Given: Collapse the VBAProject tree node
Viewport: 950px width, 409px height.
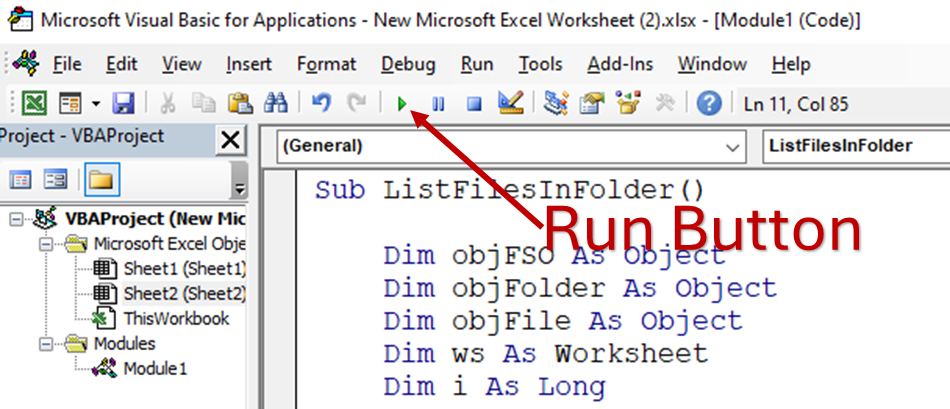Looking at the screenshot, I should (x=16, y=219).
